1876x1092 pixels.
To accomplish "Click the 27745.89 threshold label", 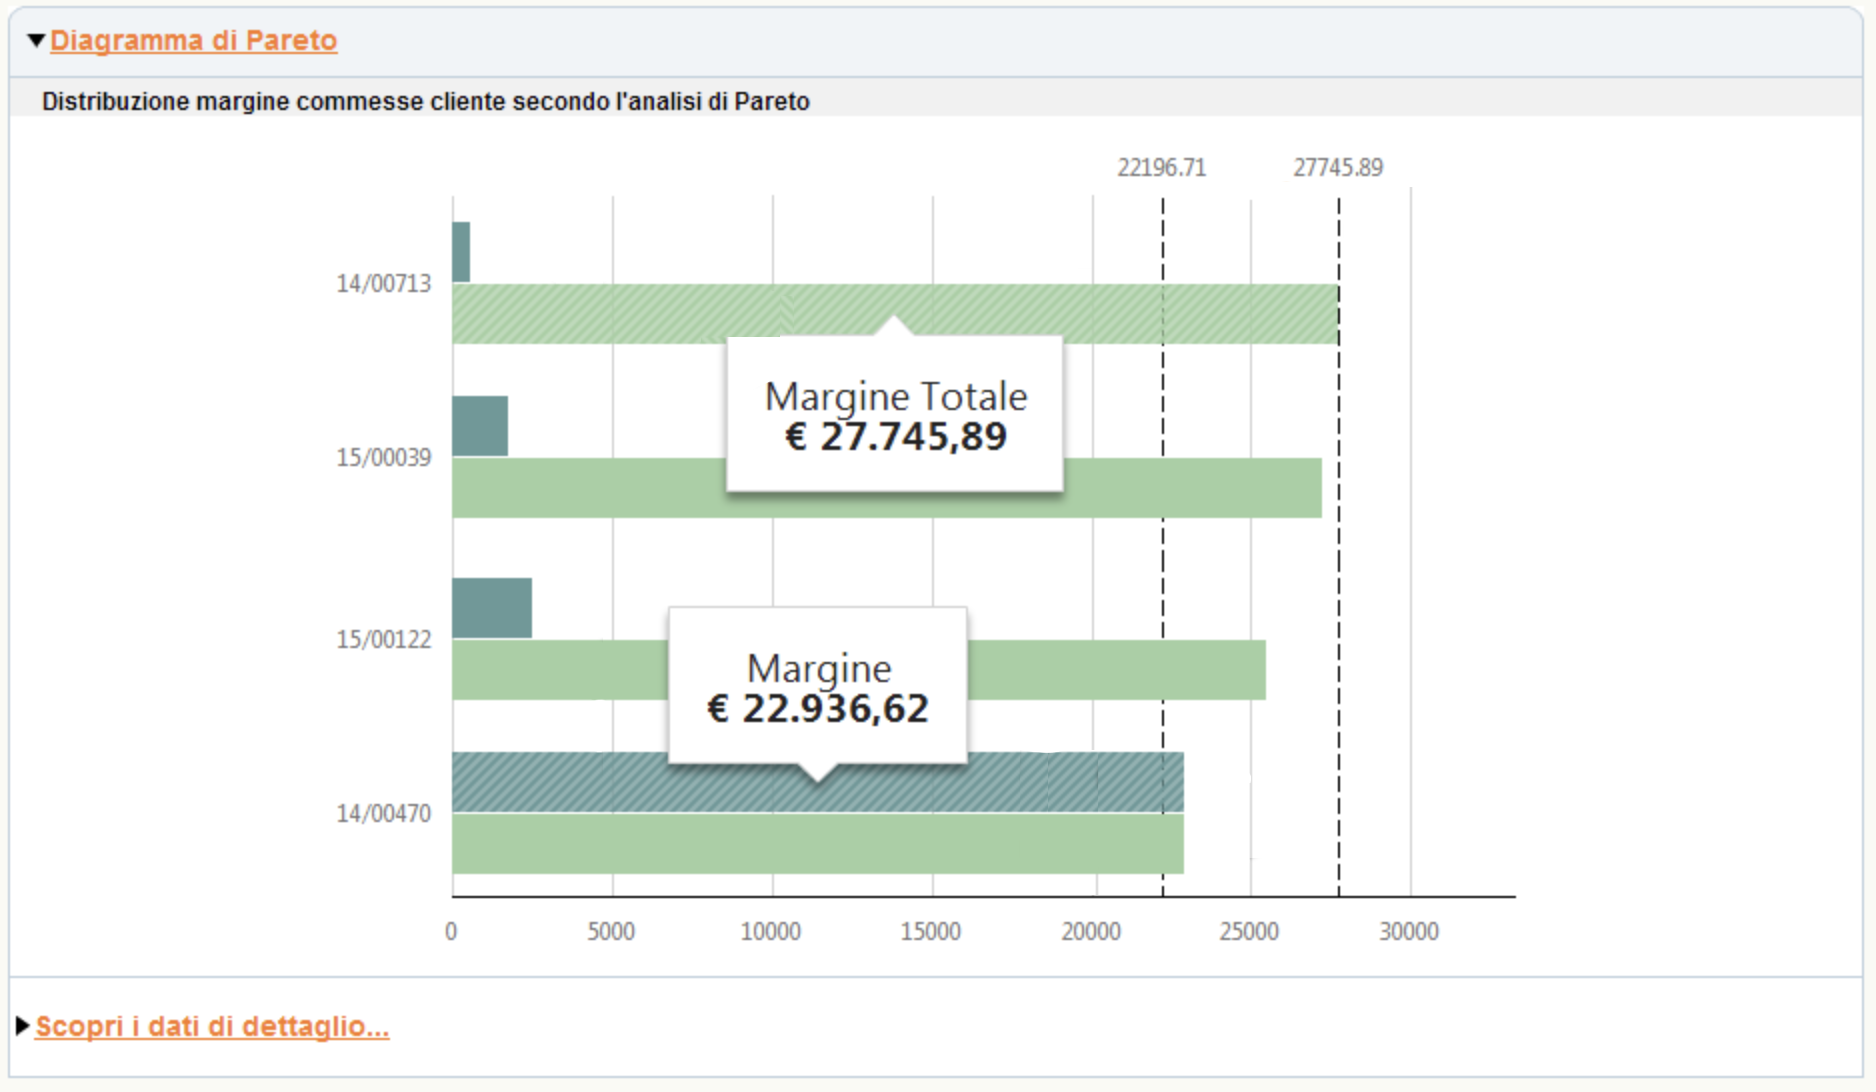I will tap(1338, 168).
